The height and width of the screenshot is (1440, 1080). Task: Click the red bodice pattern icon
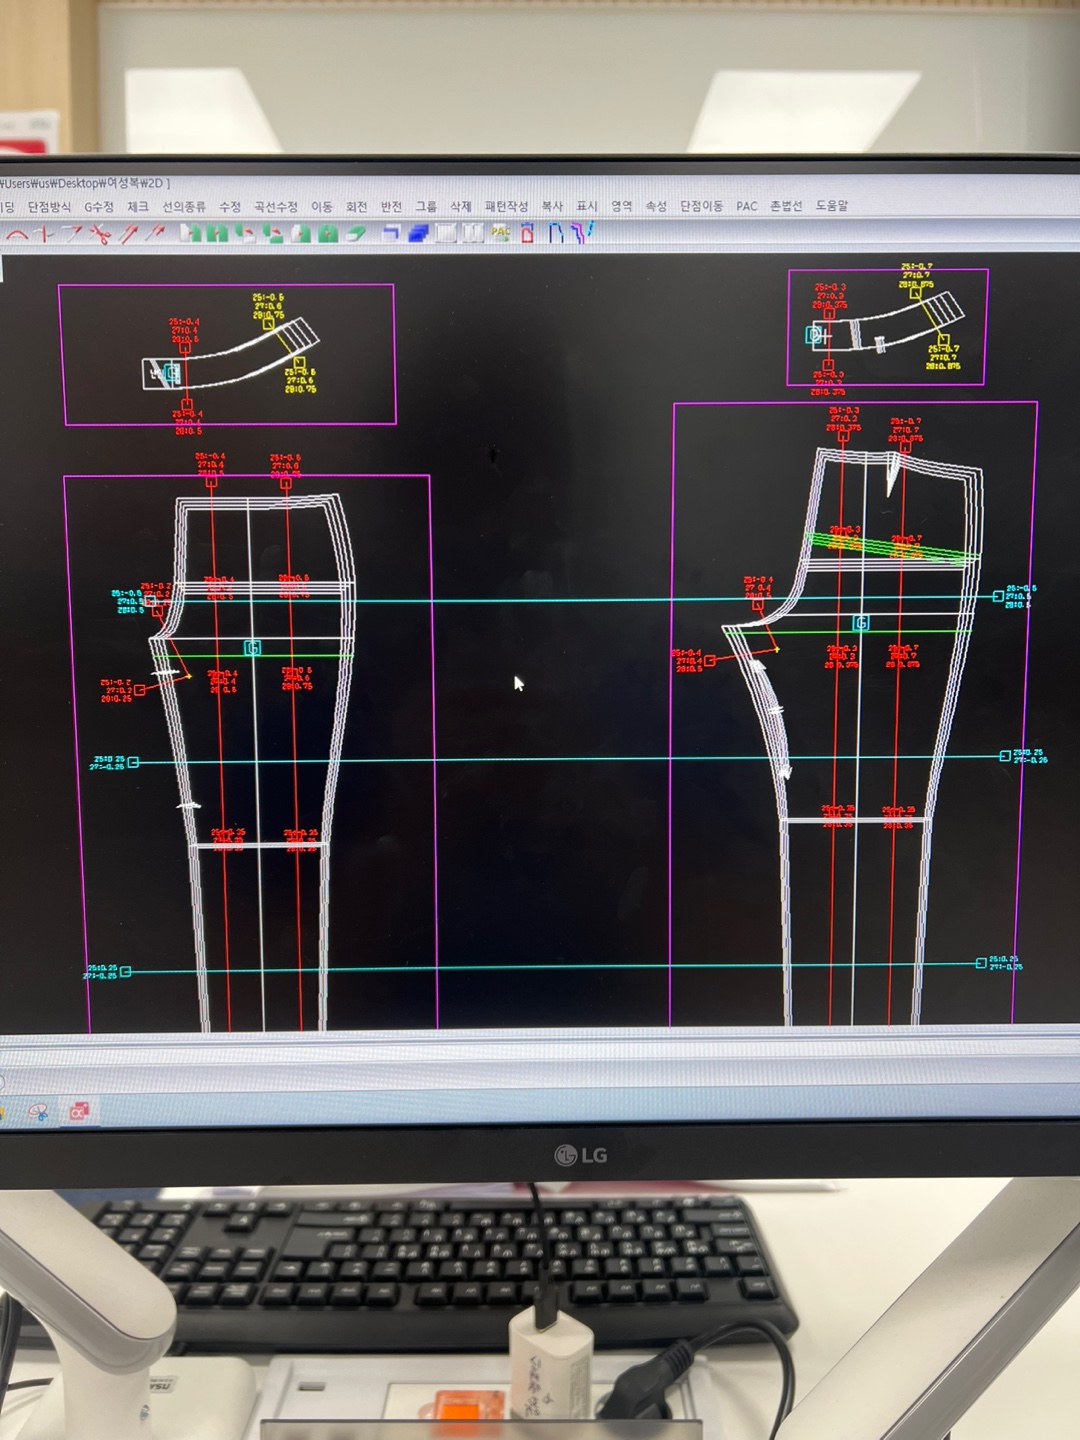pos(528,233)
